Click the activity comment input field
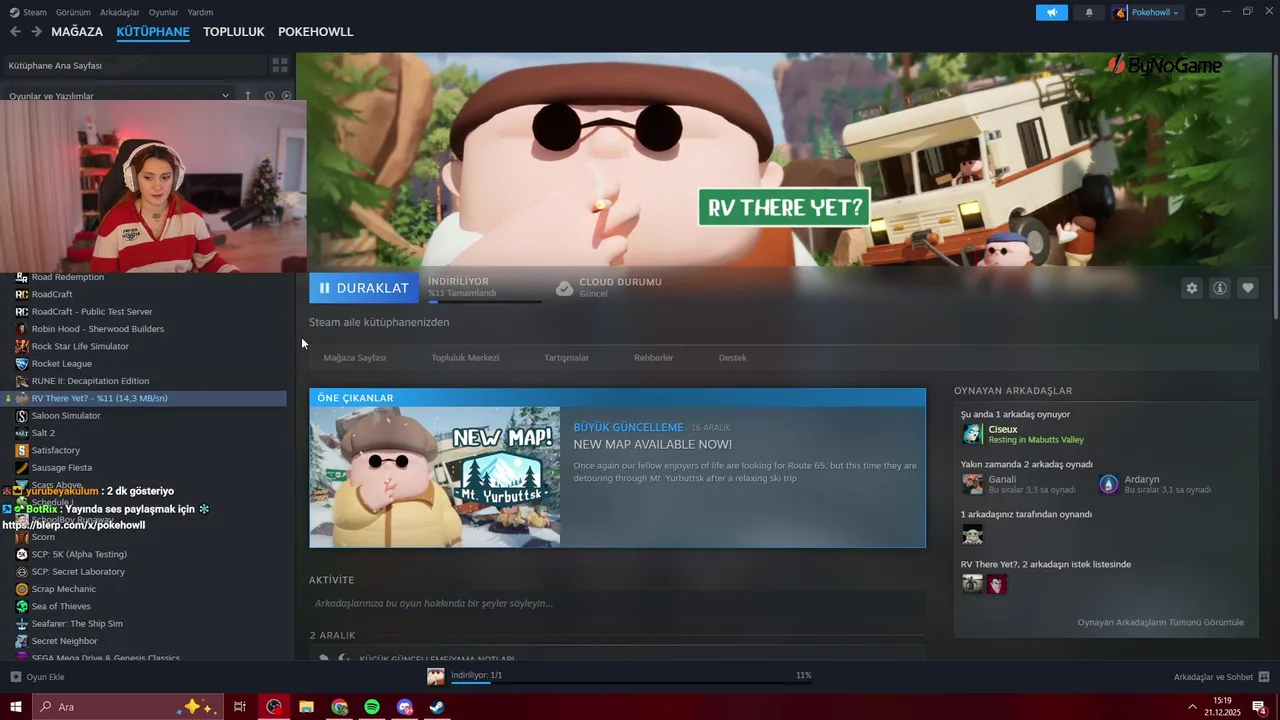 [617, 603]
